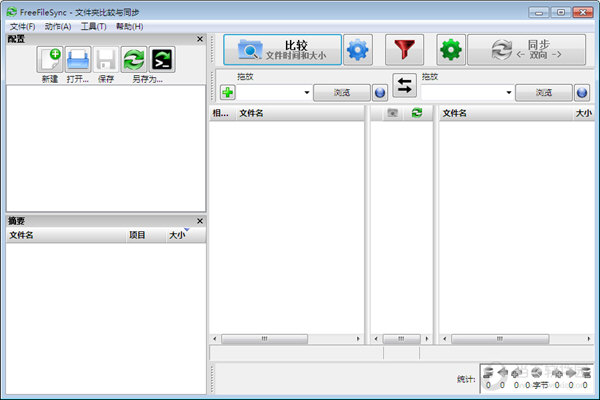Image resolution: width=600 pixels, height=400 pixels.
Task: Click the 摘要 panel 文件名 column header
Action: [66, 235]
